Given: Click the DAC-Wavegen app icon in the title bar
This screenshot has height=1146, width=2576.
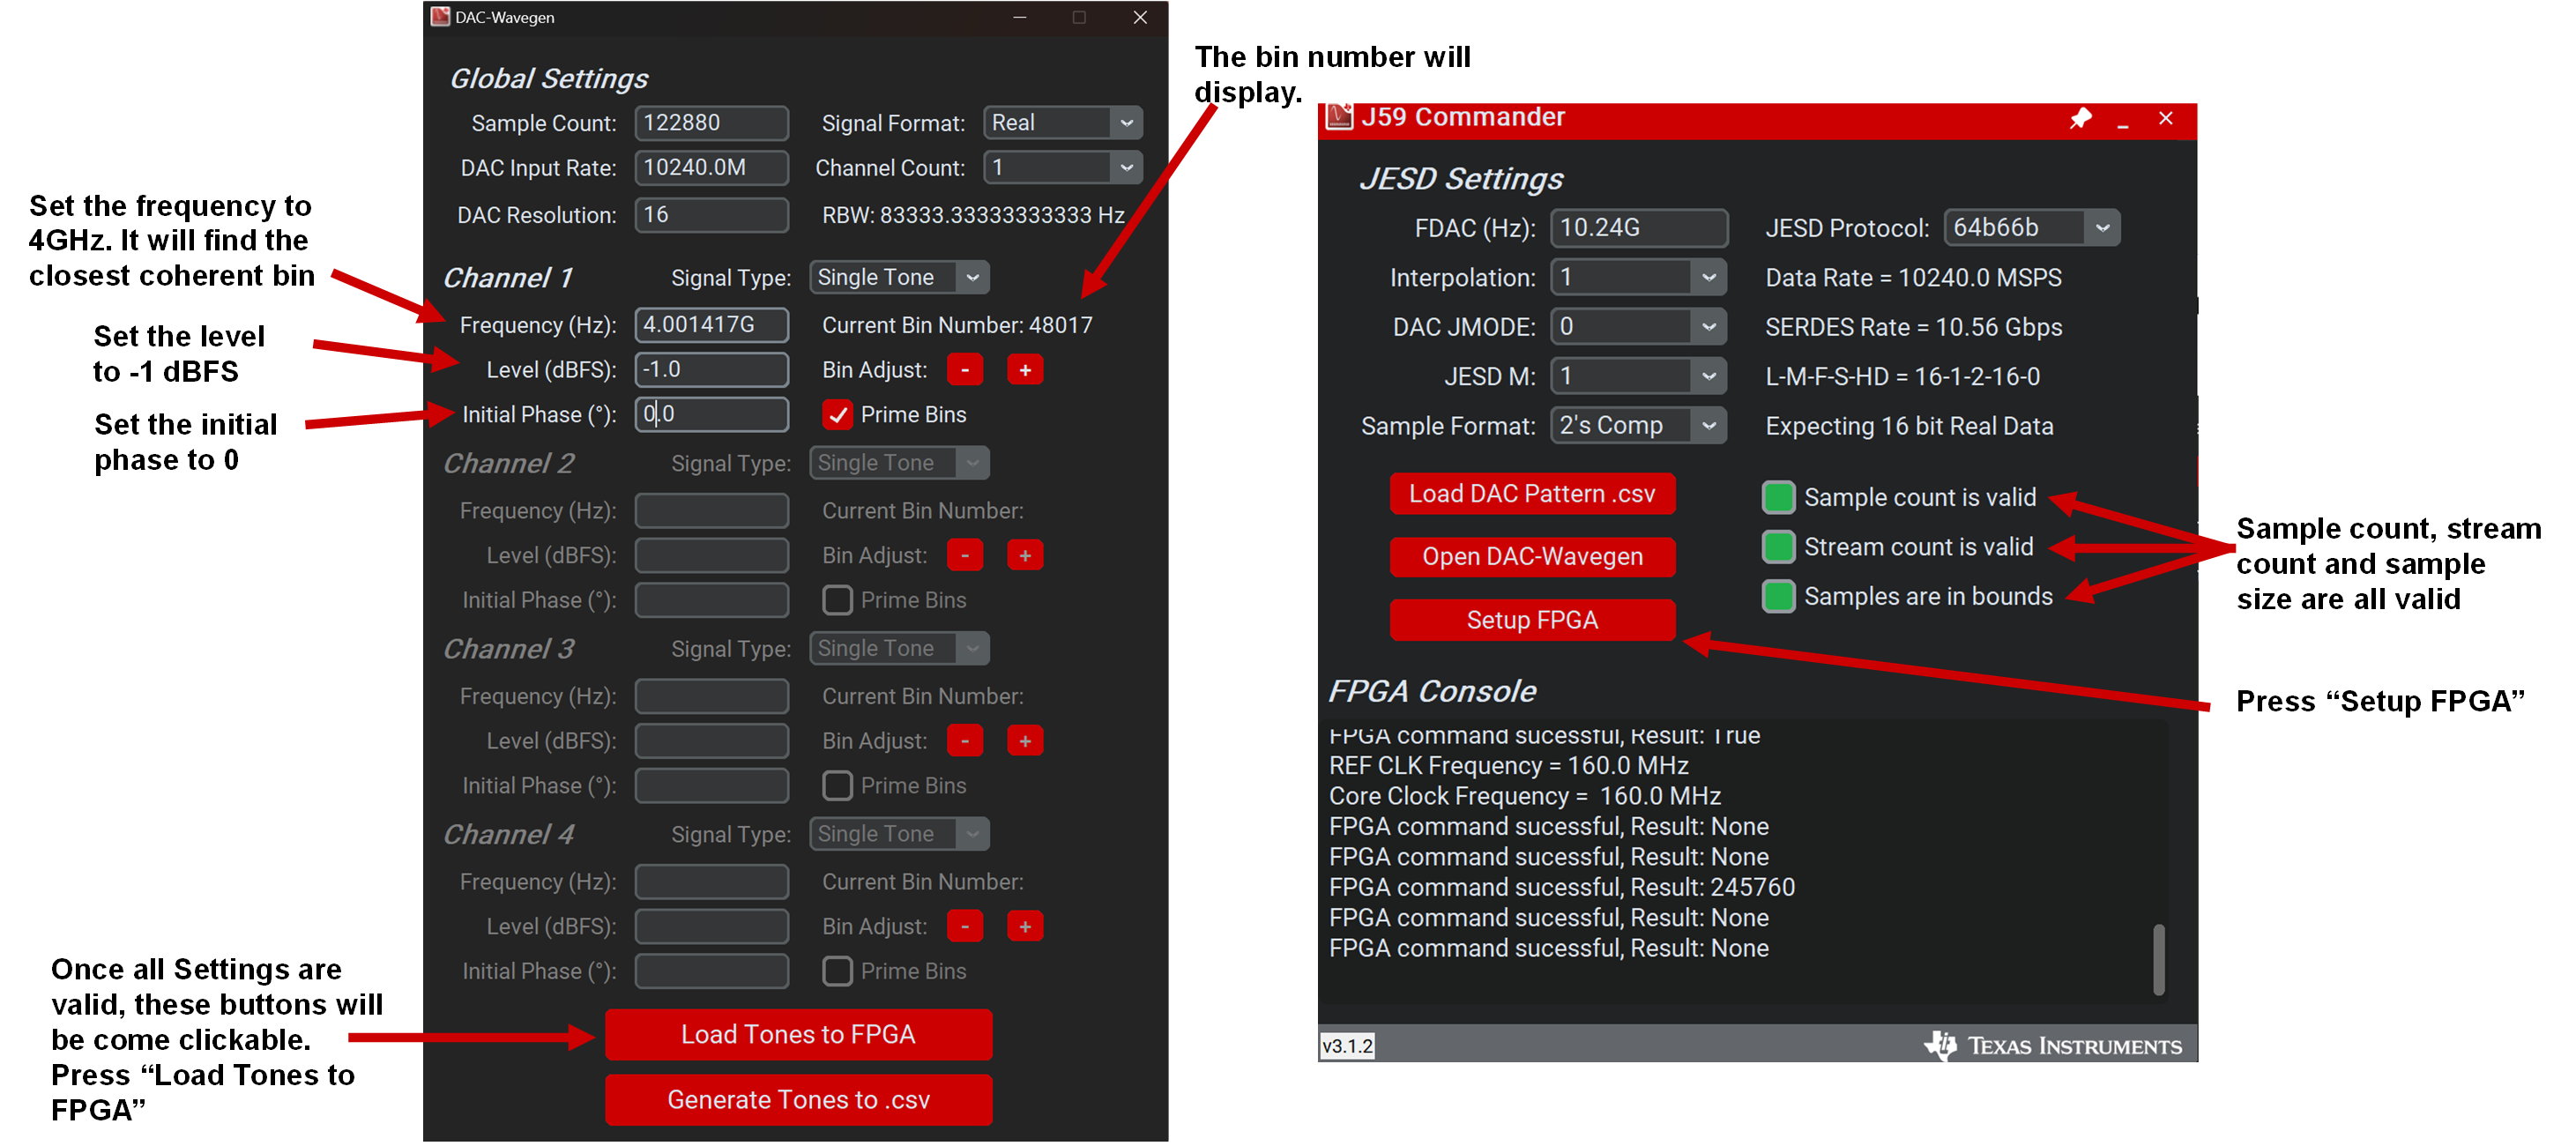Looking at the screenshot, I should coord(438,16).
